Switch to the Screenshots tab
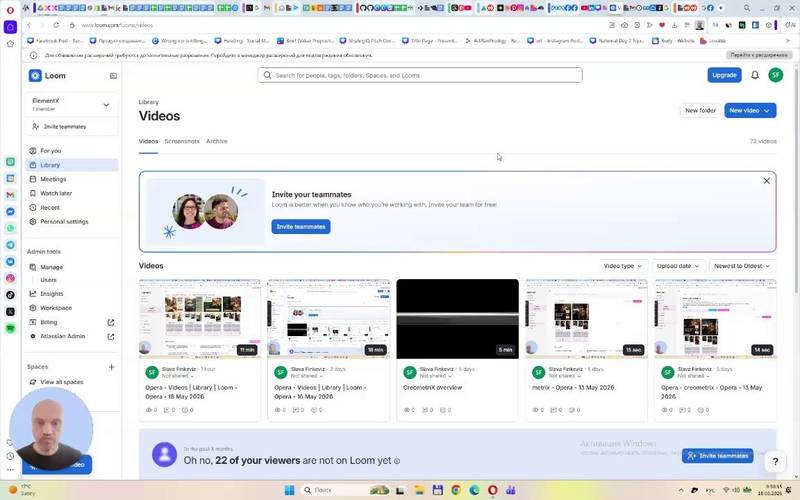 (182, 141)
